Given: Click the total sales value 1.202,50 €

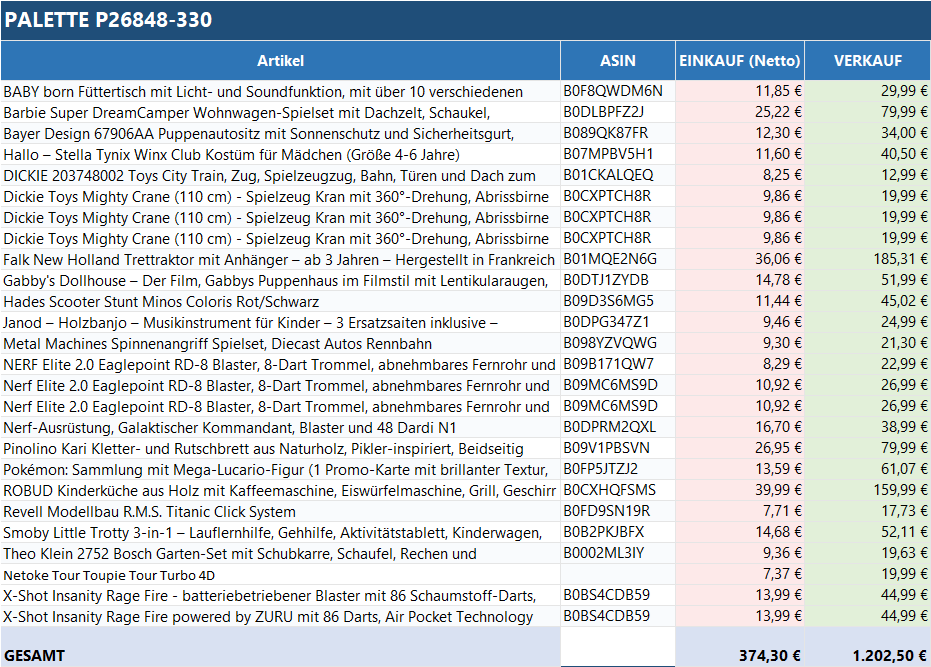Looking at the screenshot, I should 867,655.
